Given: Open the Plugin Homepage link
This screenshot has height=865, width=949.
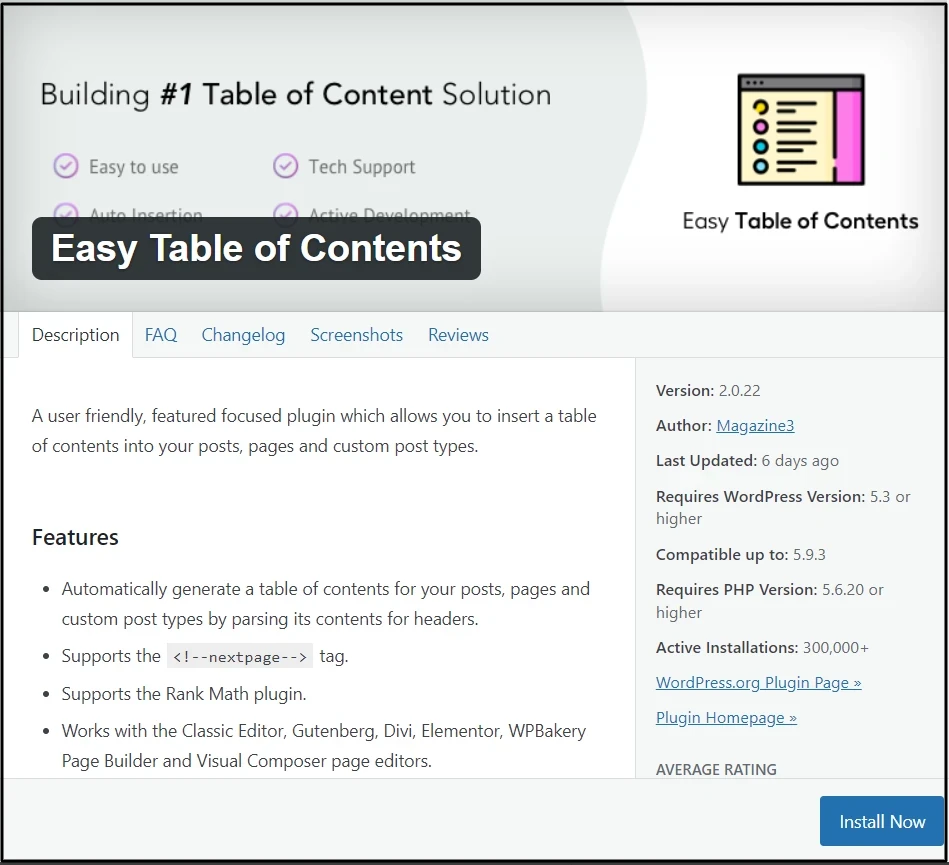Looking at the screenshot, I should [726, 718].
